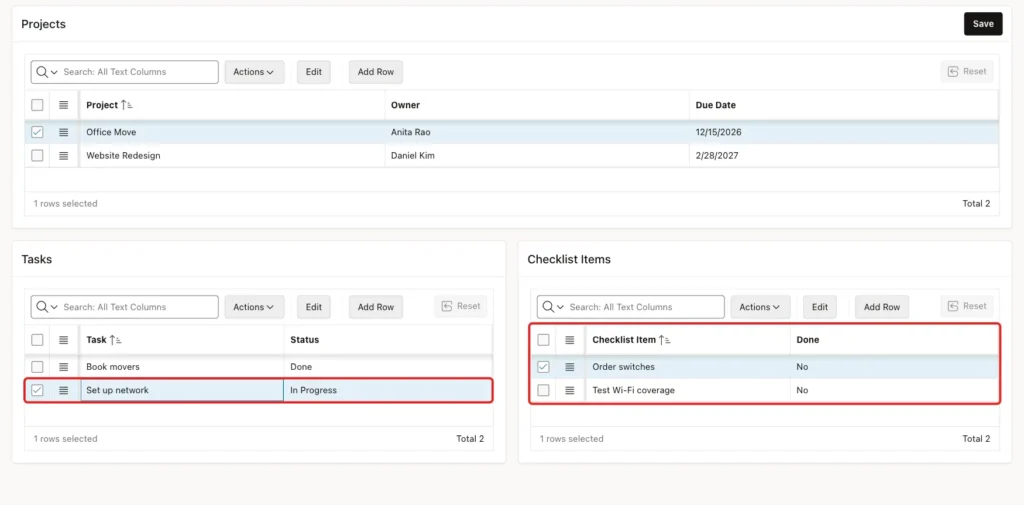Image resolution: width=1024 pixels, height=505 pixels.
Task: Select the Website Redesign project cell
Action: (x=232, y=155)
